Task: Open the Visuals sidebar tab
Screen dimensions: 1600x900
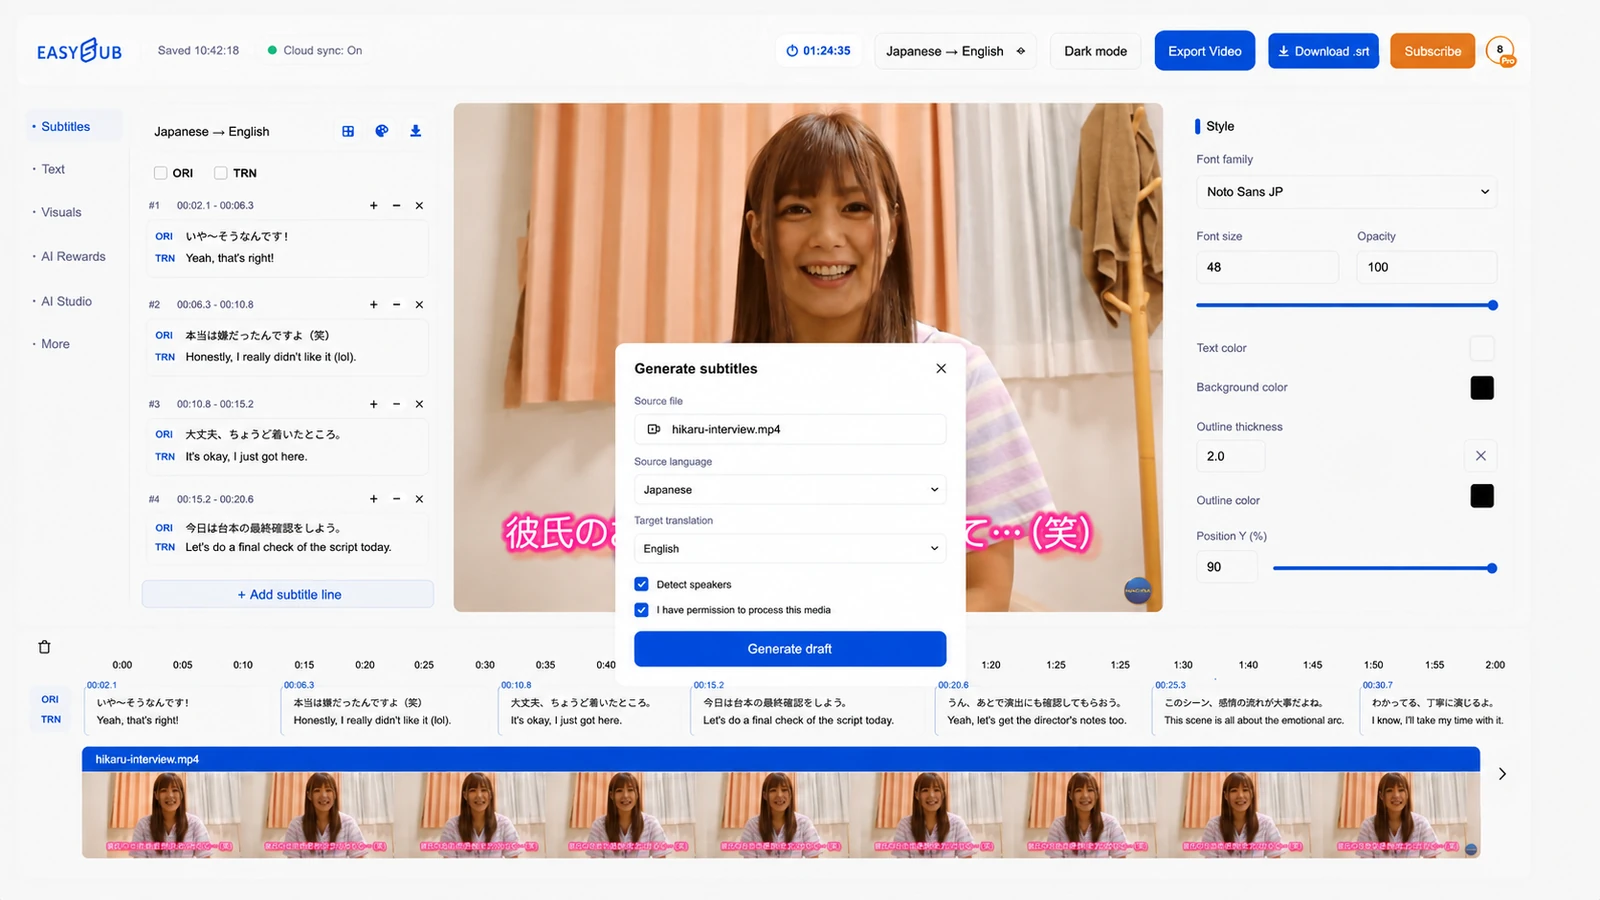Action: point(62,213)
